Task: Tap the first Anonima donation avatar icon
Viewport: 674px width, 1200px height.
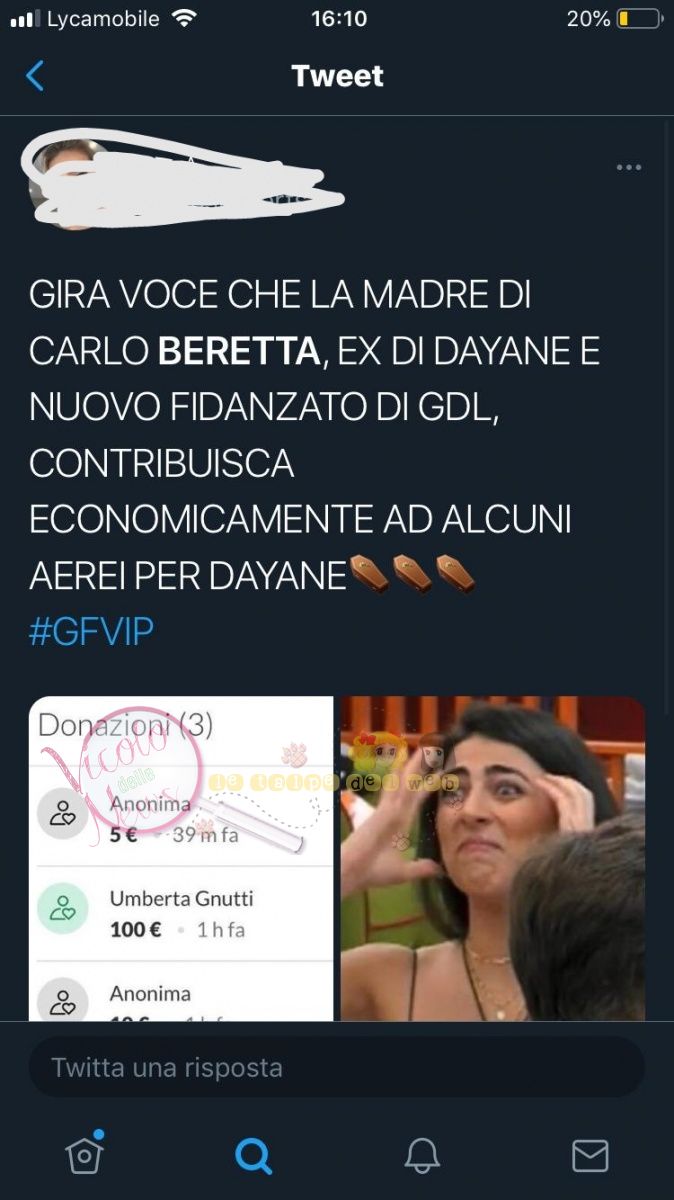Action: [x=63, y=814]
